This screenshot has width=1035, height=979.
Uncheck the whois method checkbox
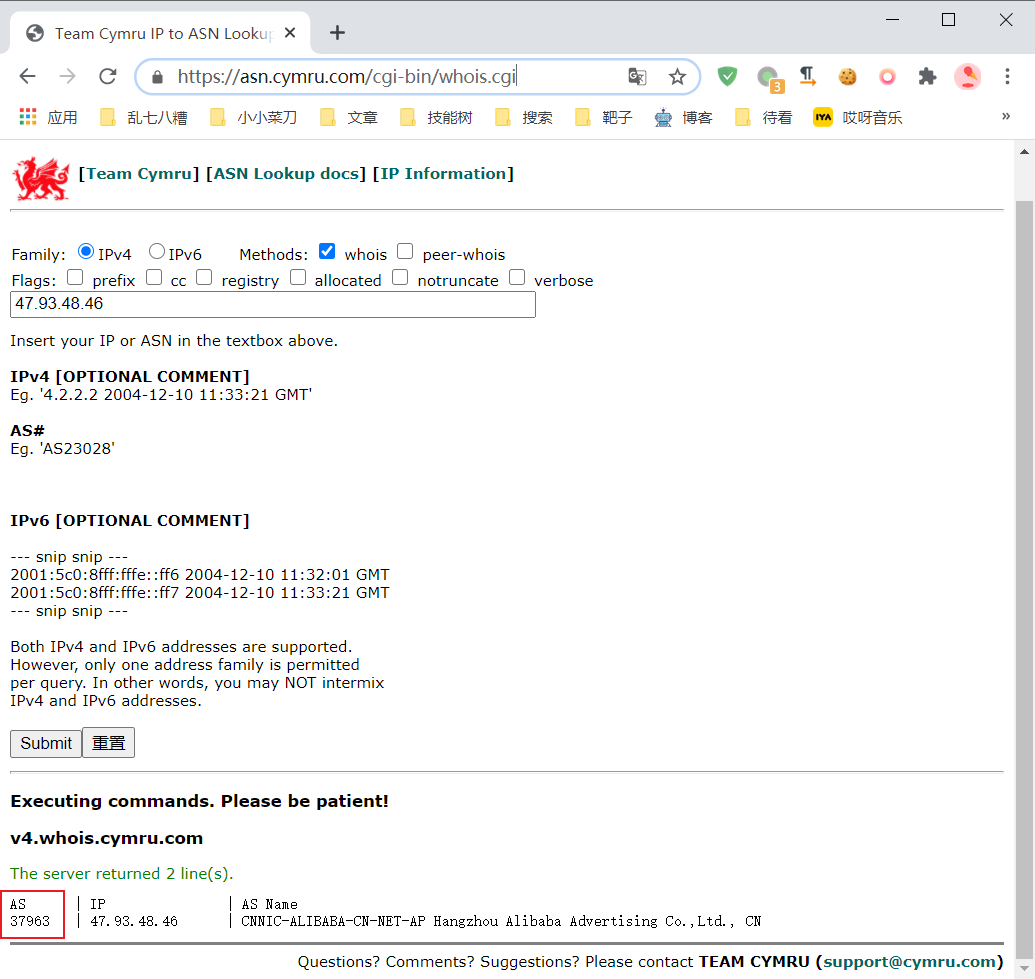(x=327, y=252)
